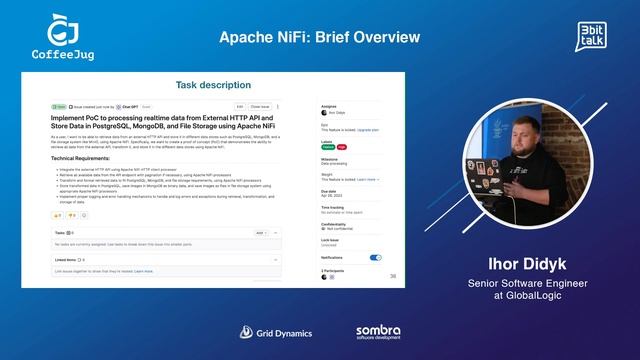Click the CoffeeJug logo
640x360 pixels.
coord(63,37)
